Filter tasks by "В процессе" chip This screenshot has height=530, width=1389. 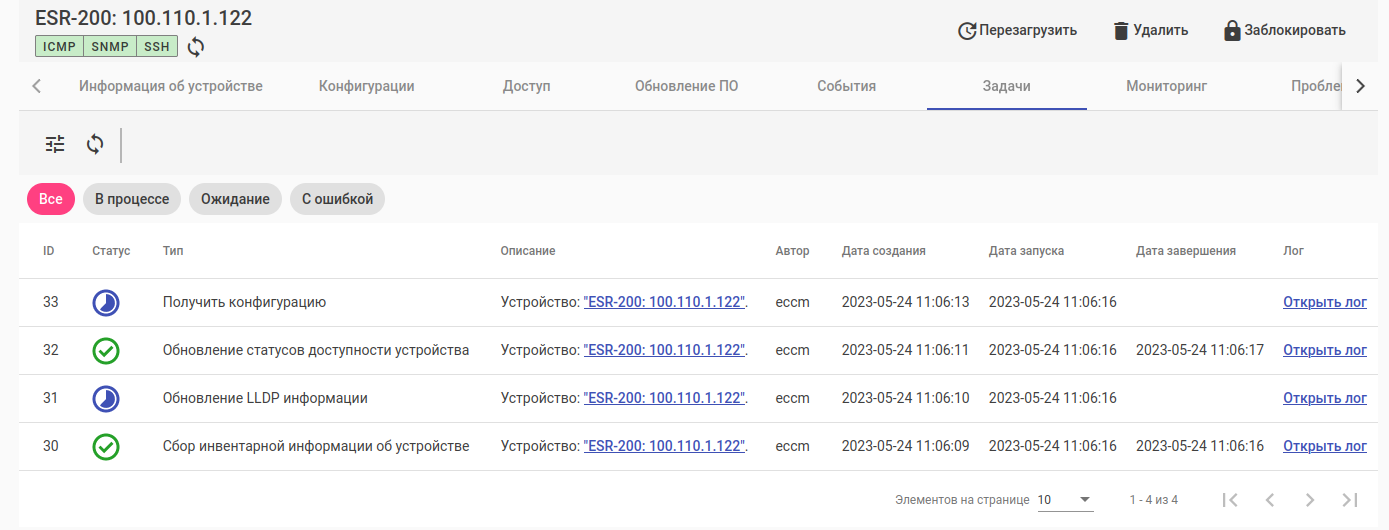(x=132, y=199)
